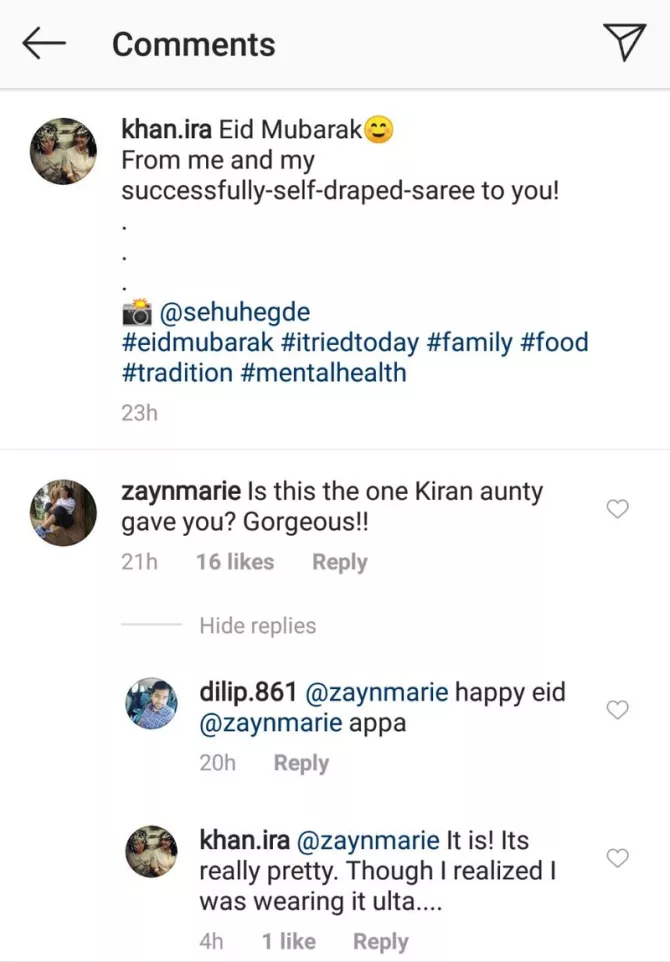Open the #itriedtoday hashtag

pos(349,343)
